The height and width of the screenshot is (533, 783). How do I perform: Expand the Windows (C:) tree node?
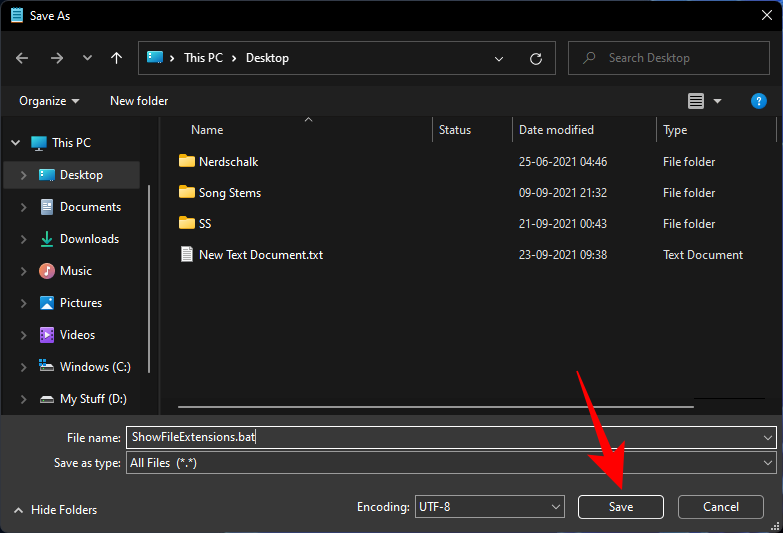(x=23, y=367)
